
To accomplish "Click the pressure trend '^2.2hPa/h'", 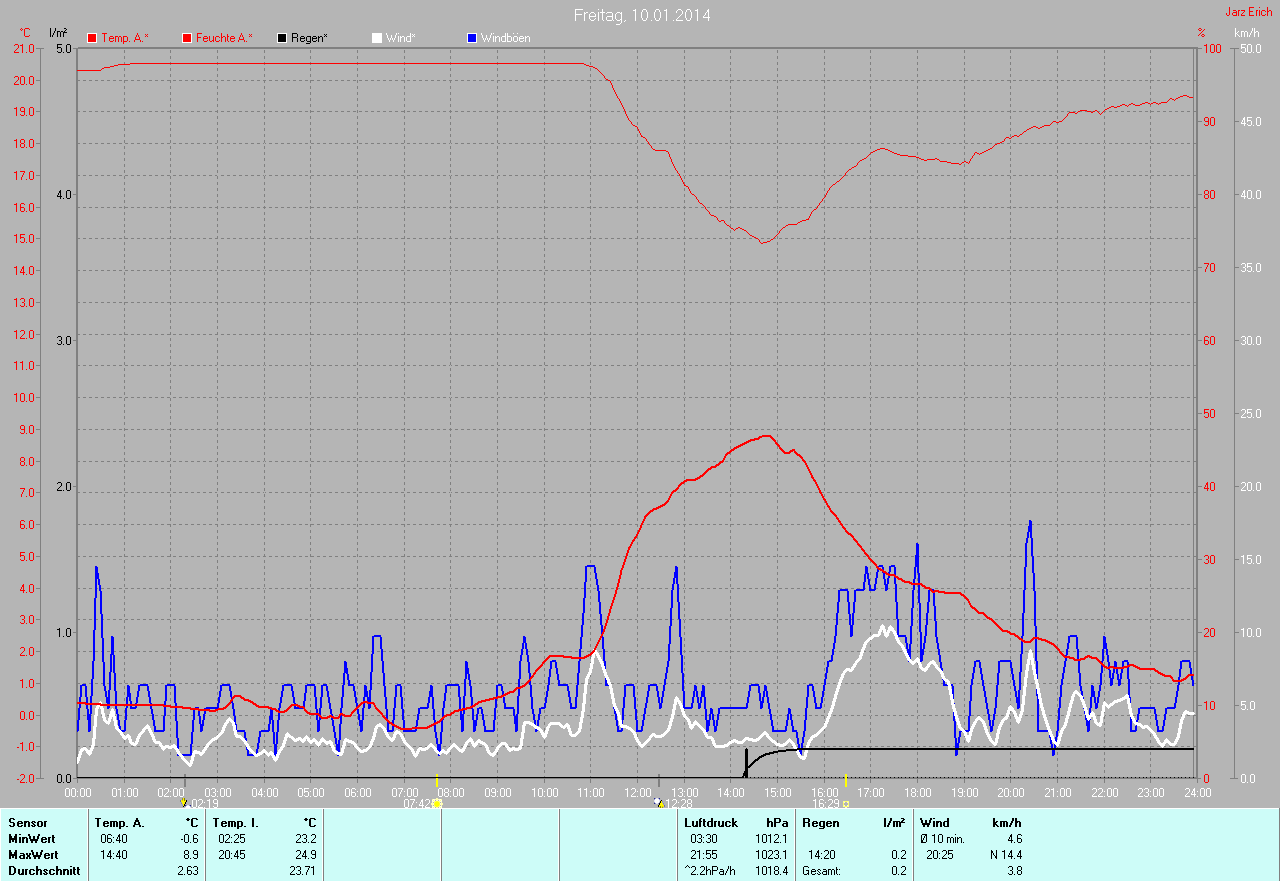I will [710, 871].
